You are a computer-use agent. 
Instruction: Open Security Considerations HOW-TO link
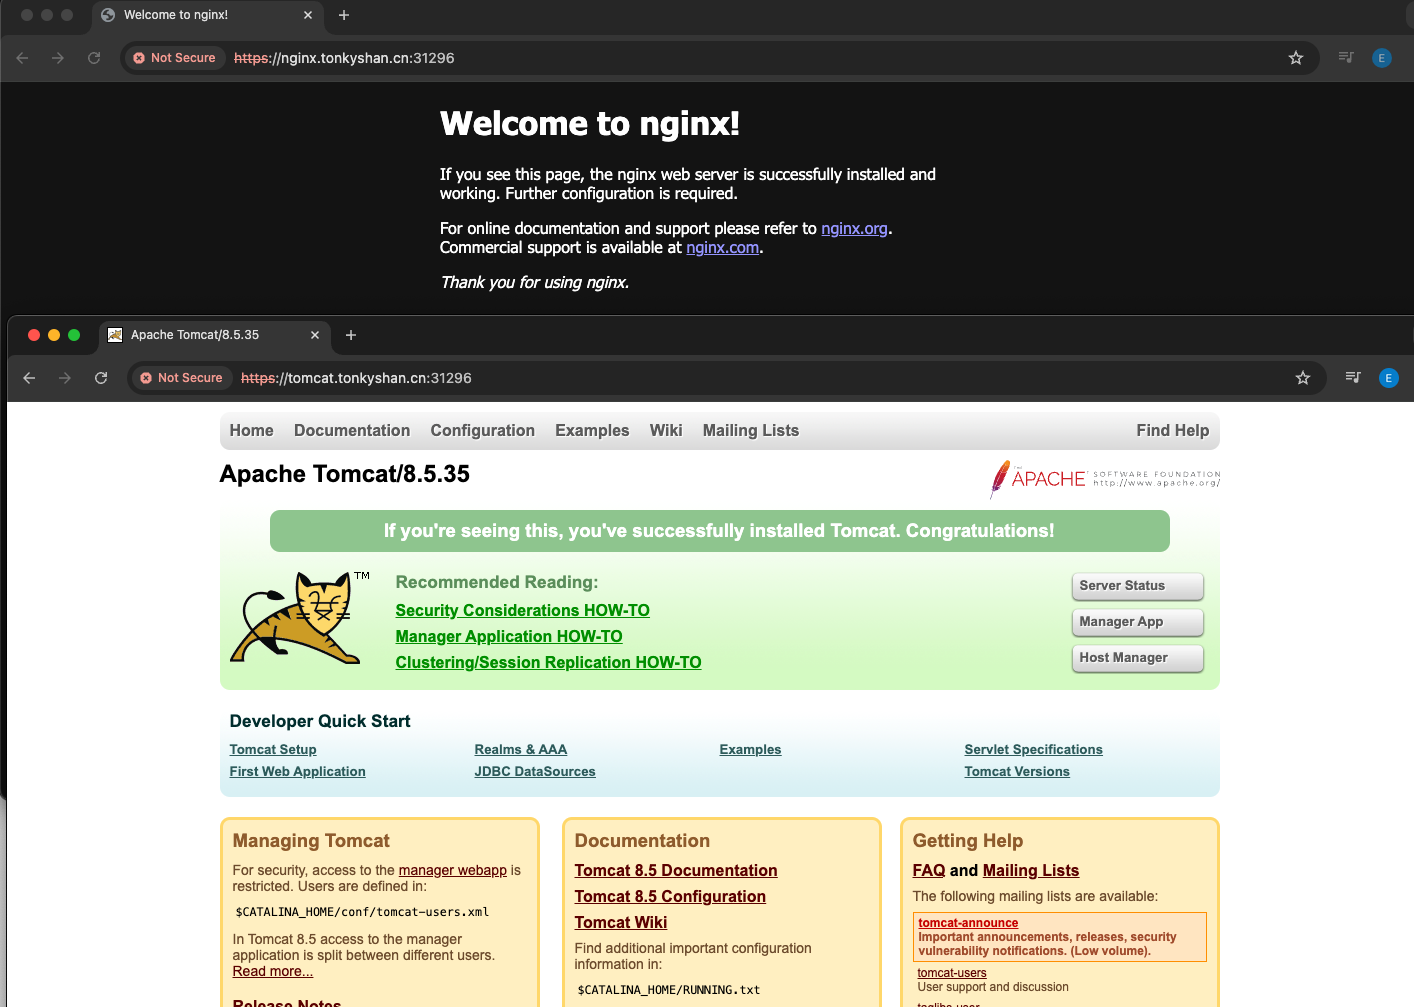click(522, 611)
